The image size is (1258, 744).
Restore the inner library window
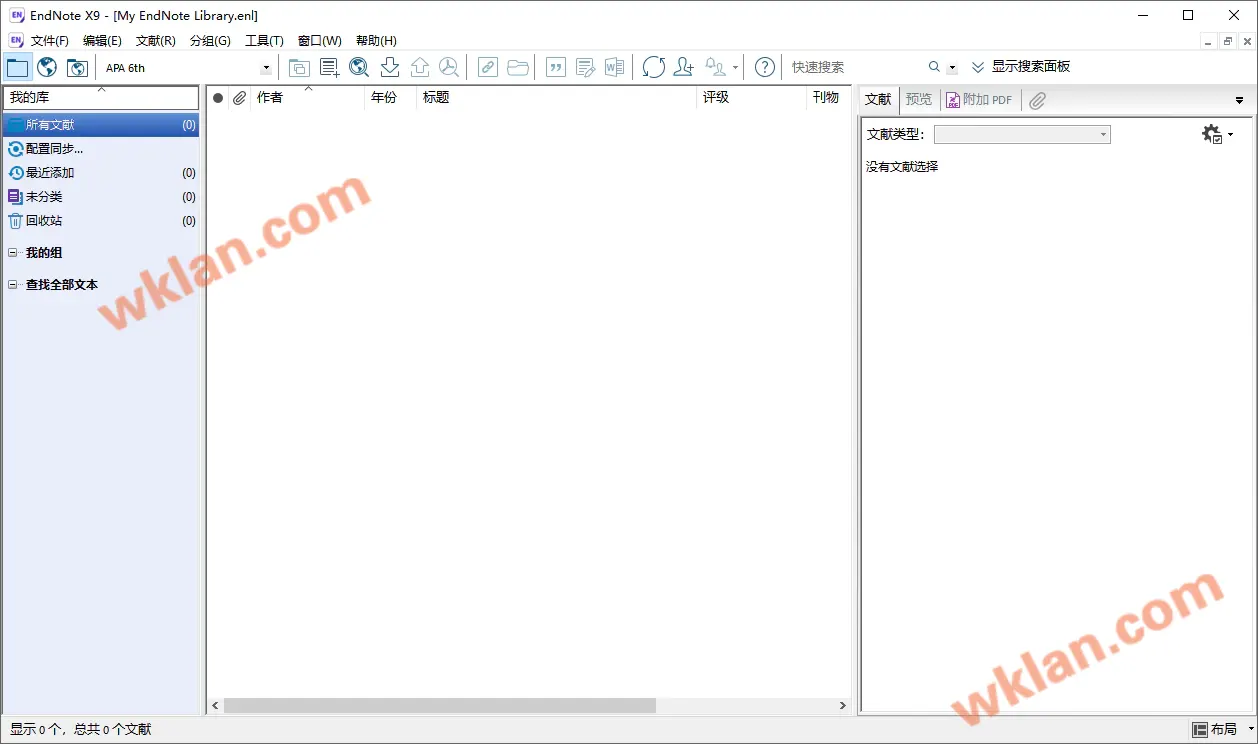[1227, 41]
